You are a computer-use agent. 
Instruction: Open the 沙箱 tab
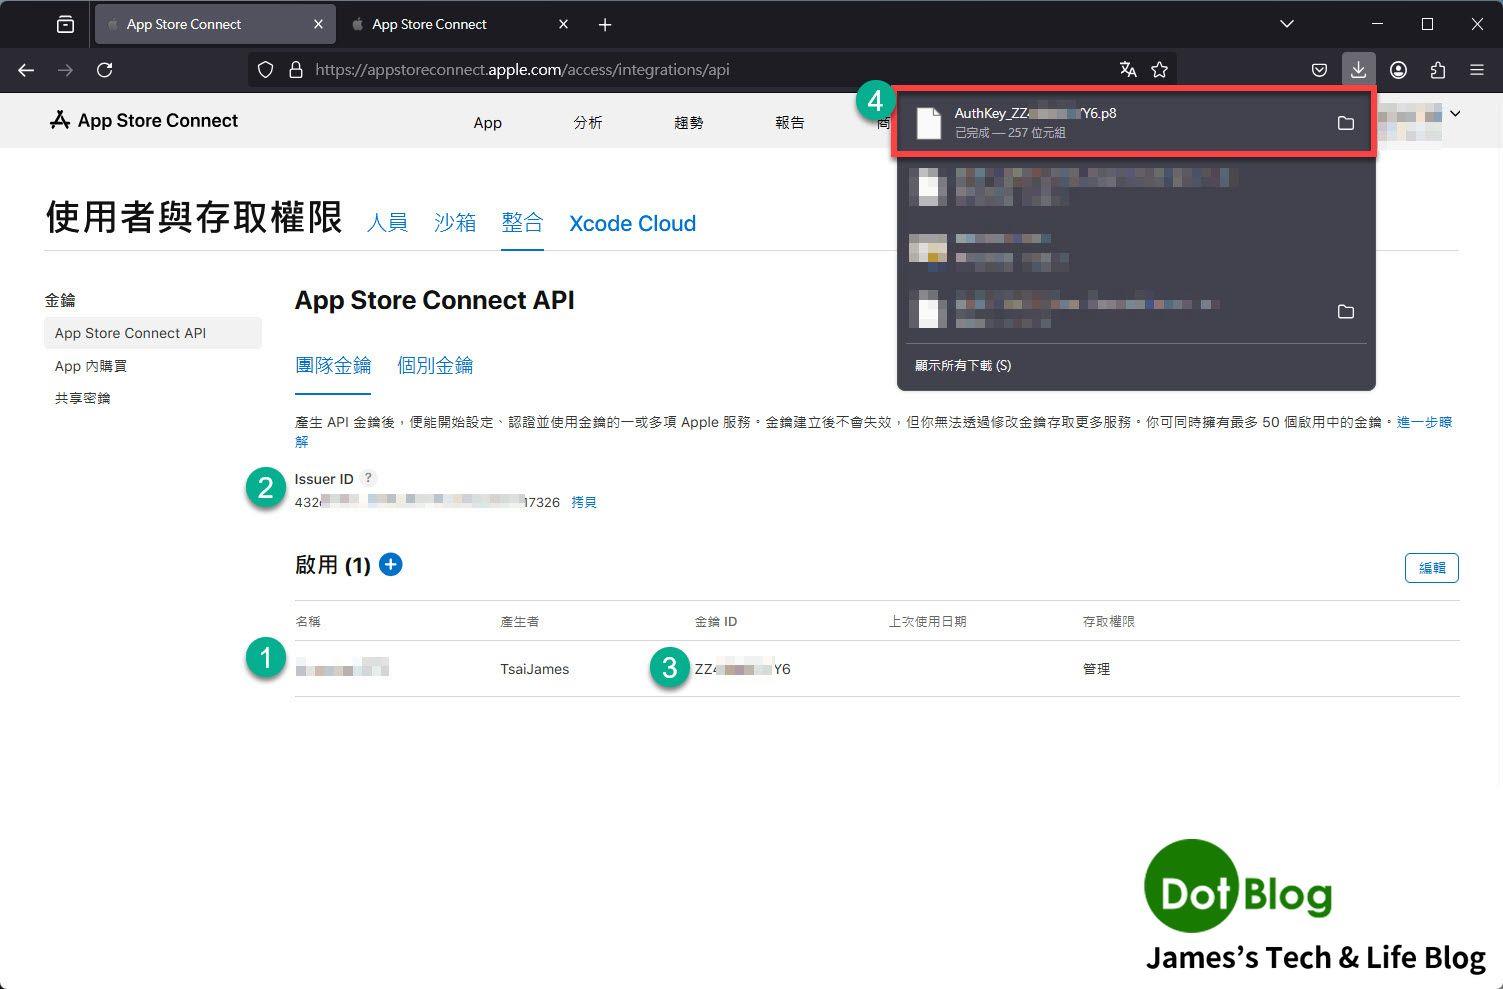(x=455, y=223)
